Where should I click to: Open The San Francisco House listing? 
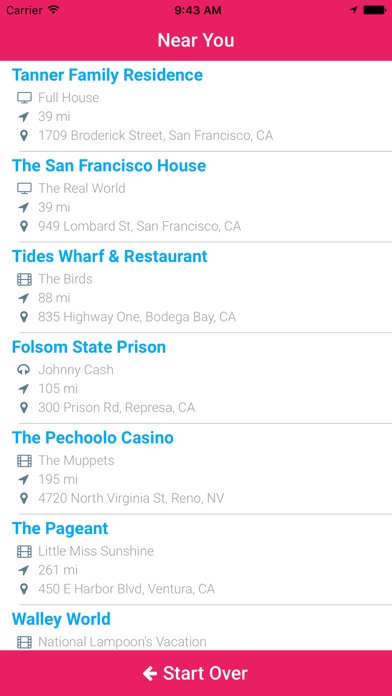pyautogui.click(x=196, y=197)
